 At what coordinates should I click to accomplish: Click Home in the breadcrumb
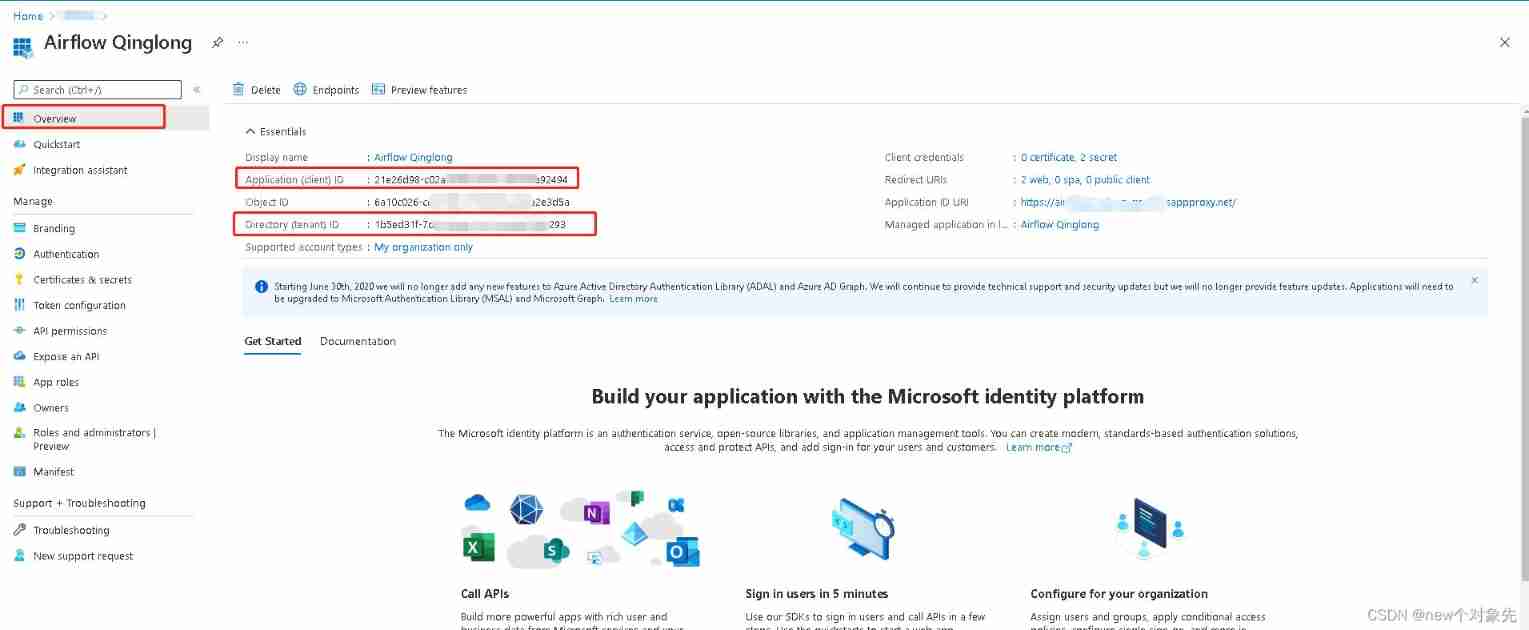tap(28, 16)
